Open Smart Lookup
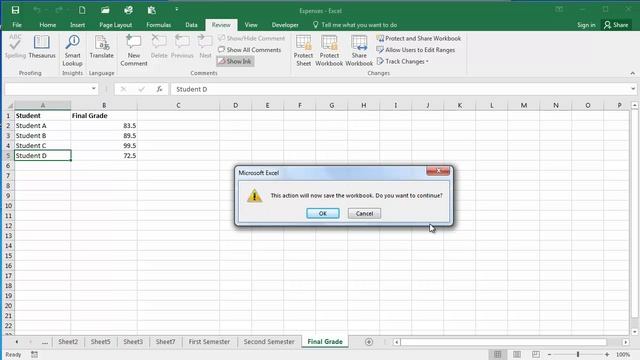The height and width of the screenshot is (360, 640). point(72,50)
